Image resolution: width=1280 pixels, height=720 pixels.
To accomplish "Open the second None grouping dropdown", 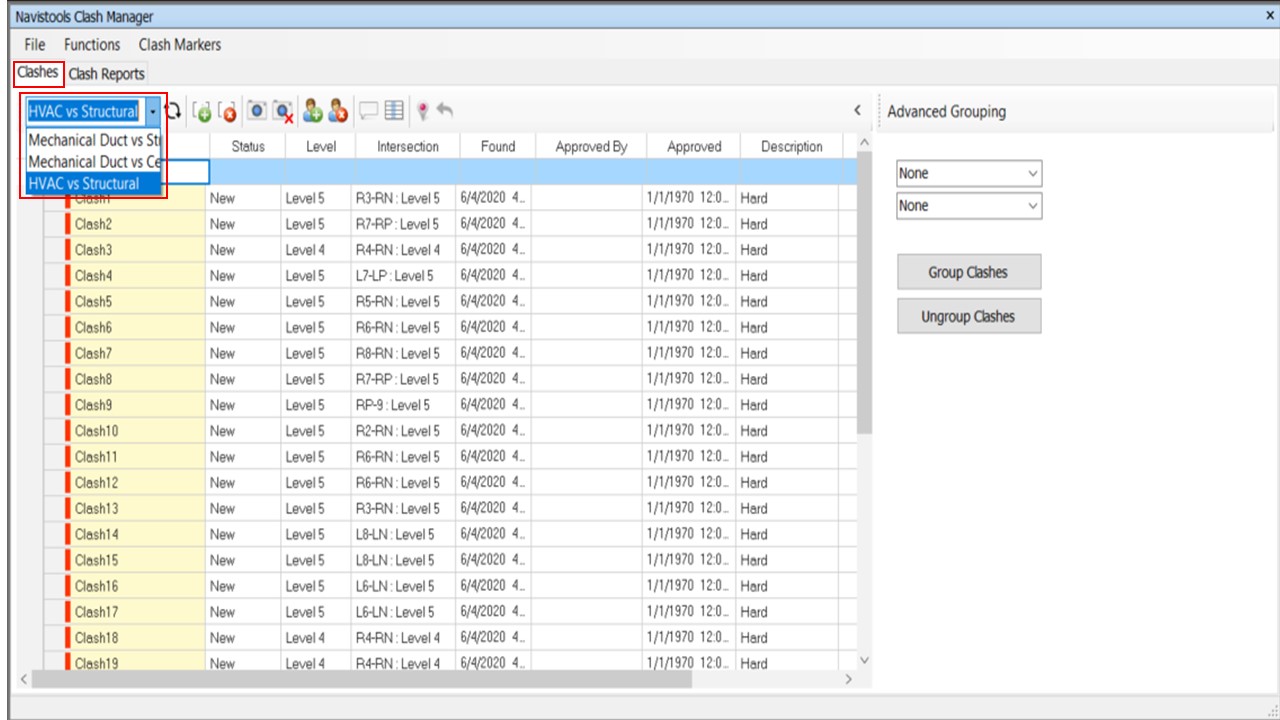I will pos(969,205).
